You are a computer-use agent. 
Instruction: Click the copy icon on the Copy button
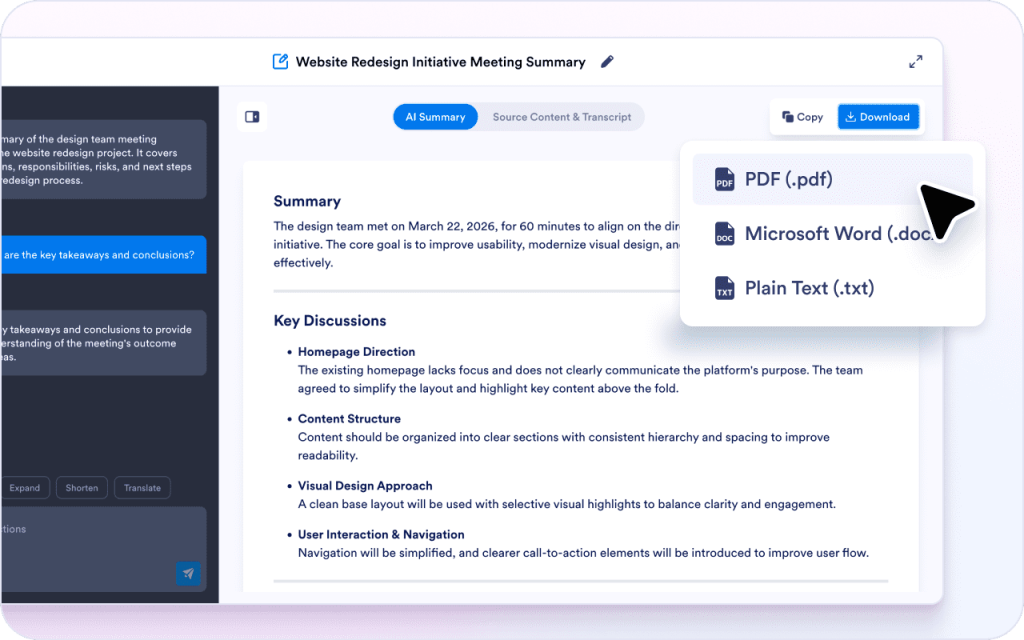789,116
